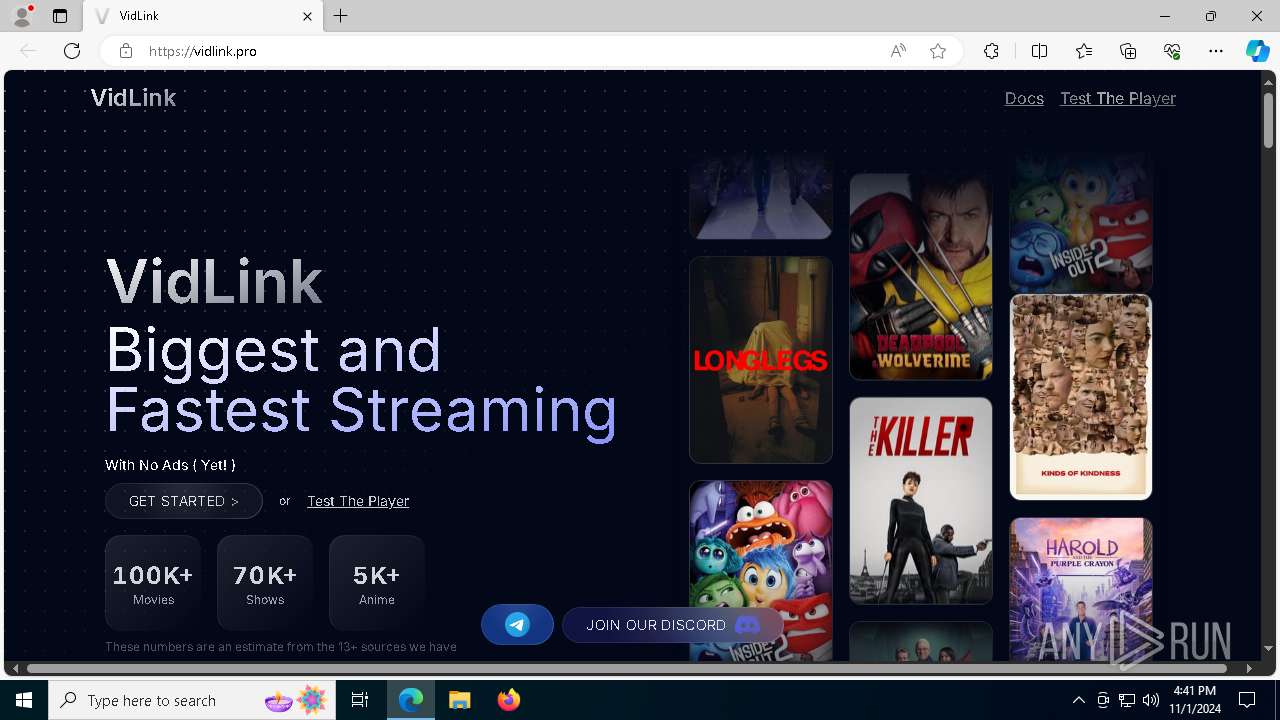Click the GET STARTED button
This screenshot has width=1280, height=720.
click(184, 501)
